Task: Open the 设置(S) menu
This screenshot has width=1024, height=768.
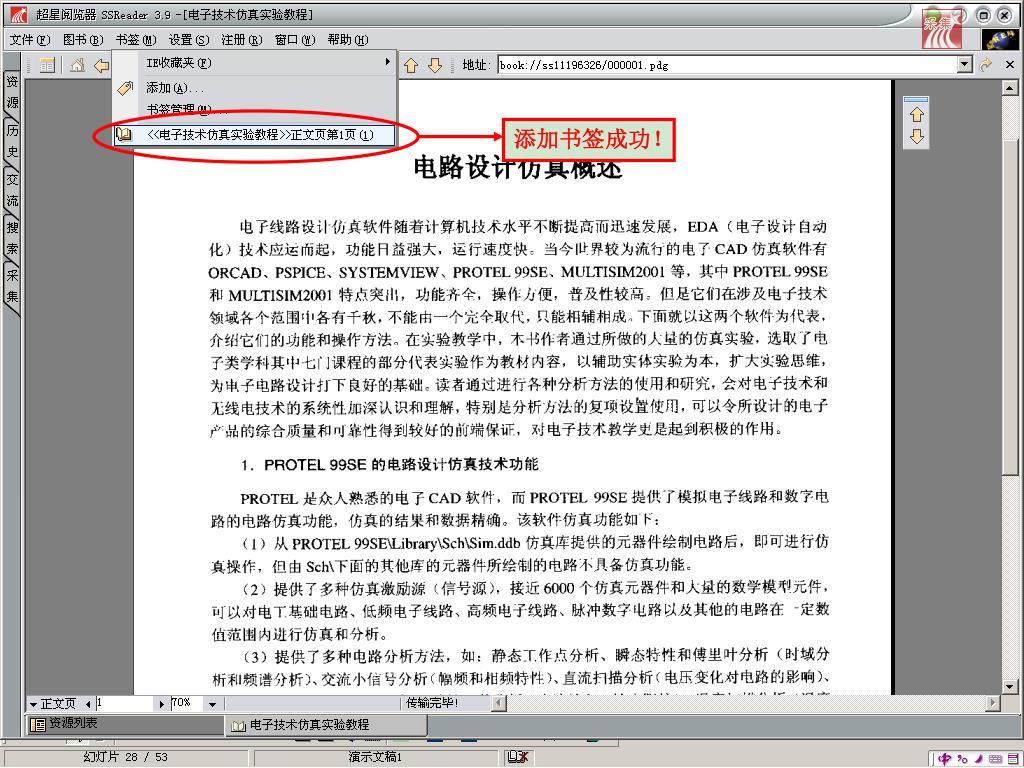Action: 189,40
